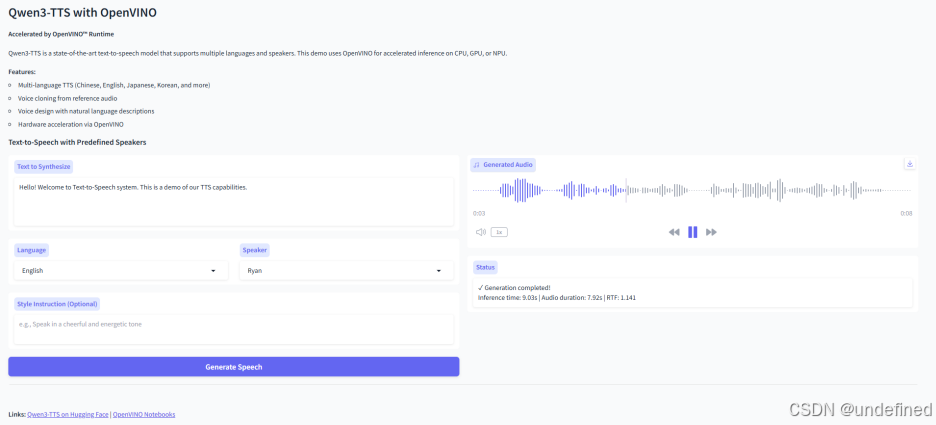The height and width of the screenshot is (425, 936).
Task: Seek within the audio waveform
Action: (692, 190)
